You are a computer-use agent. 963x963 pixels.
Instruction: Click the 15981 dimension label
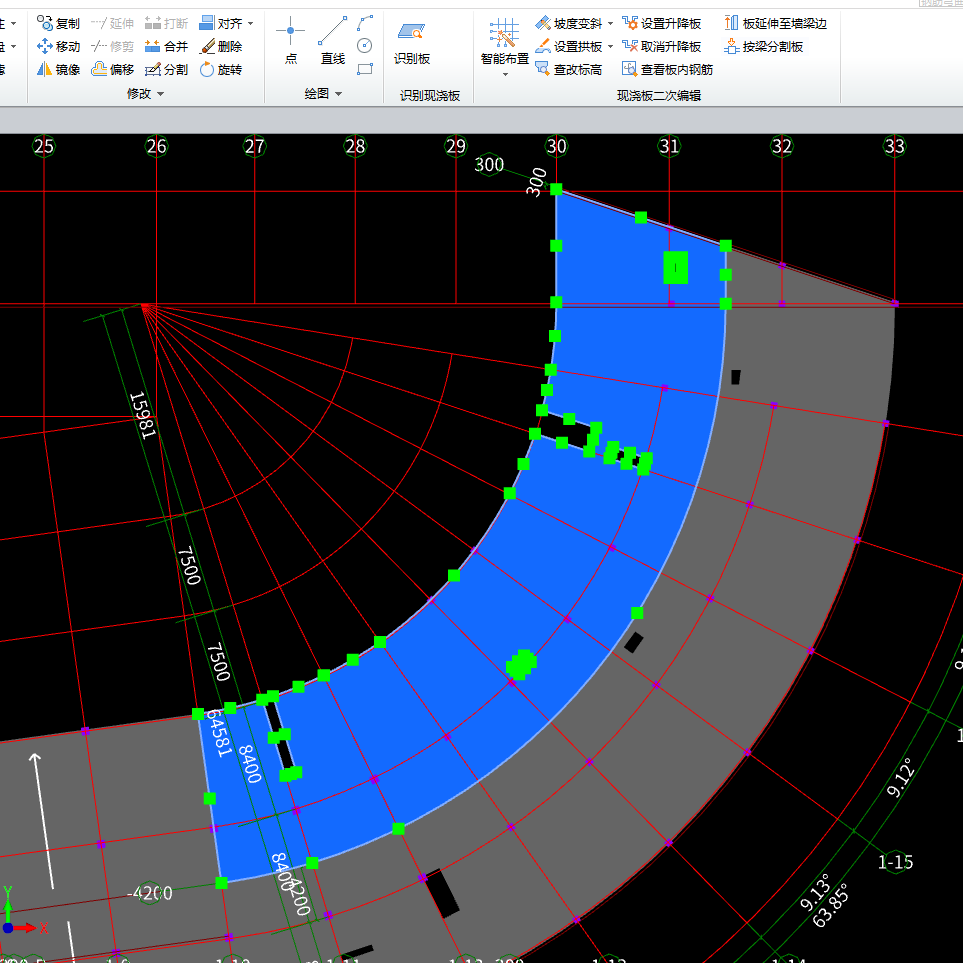click(x=142, y=415)
